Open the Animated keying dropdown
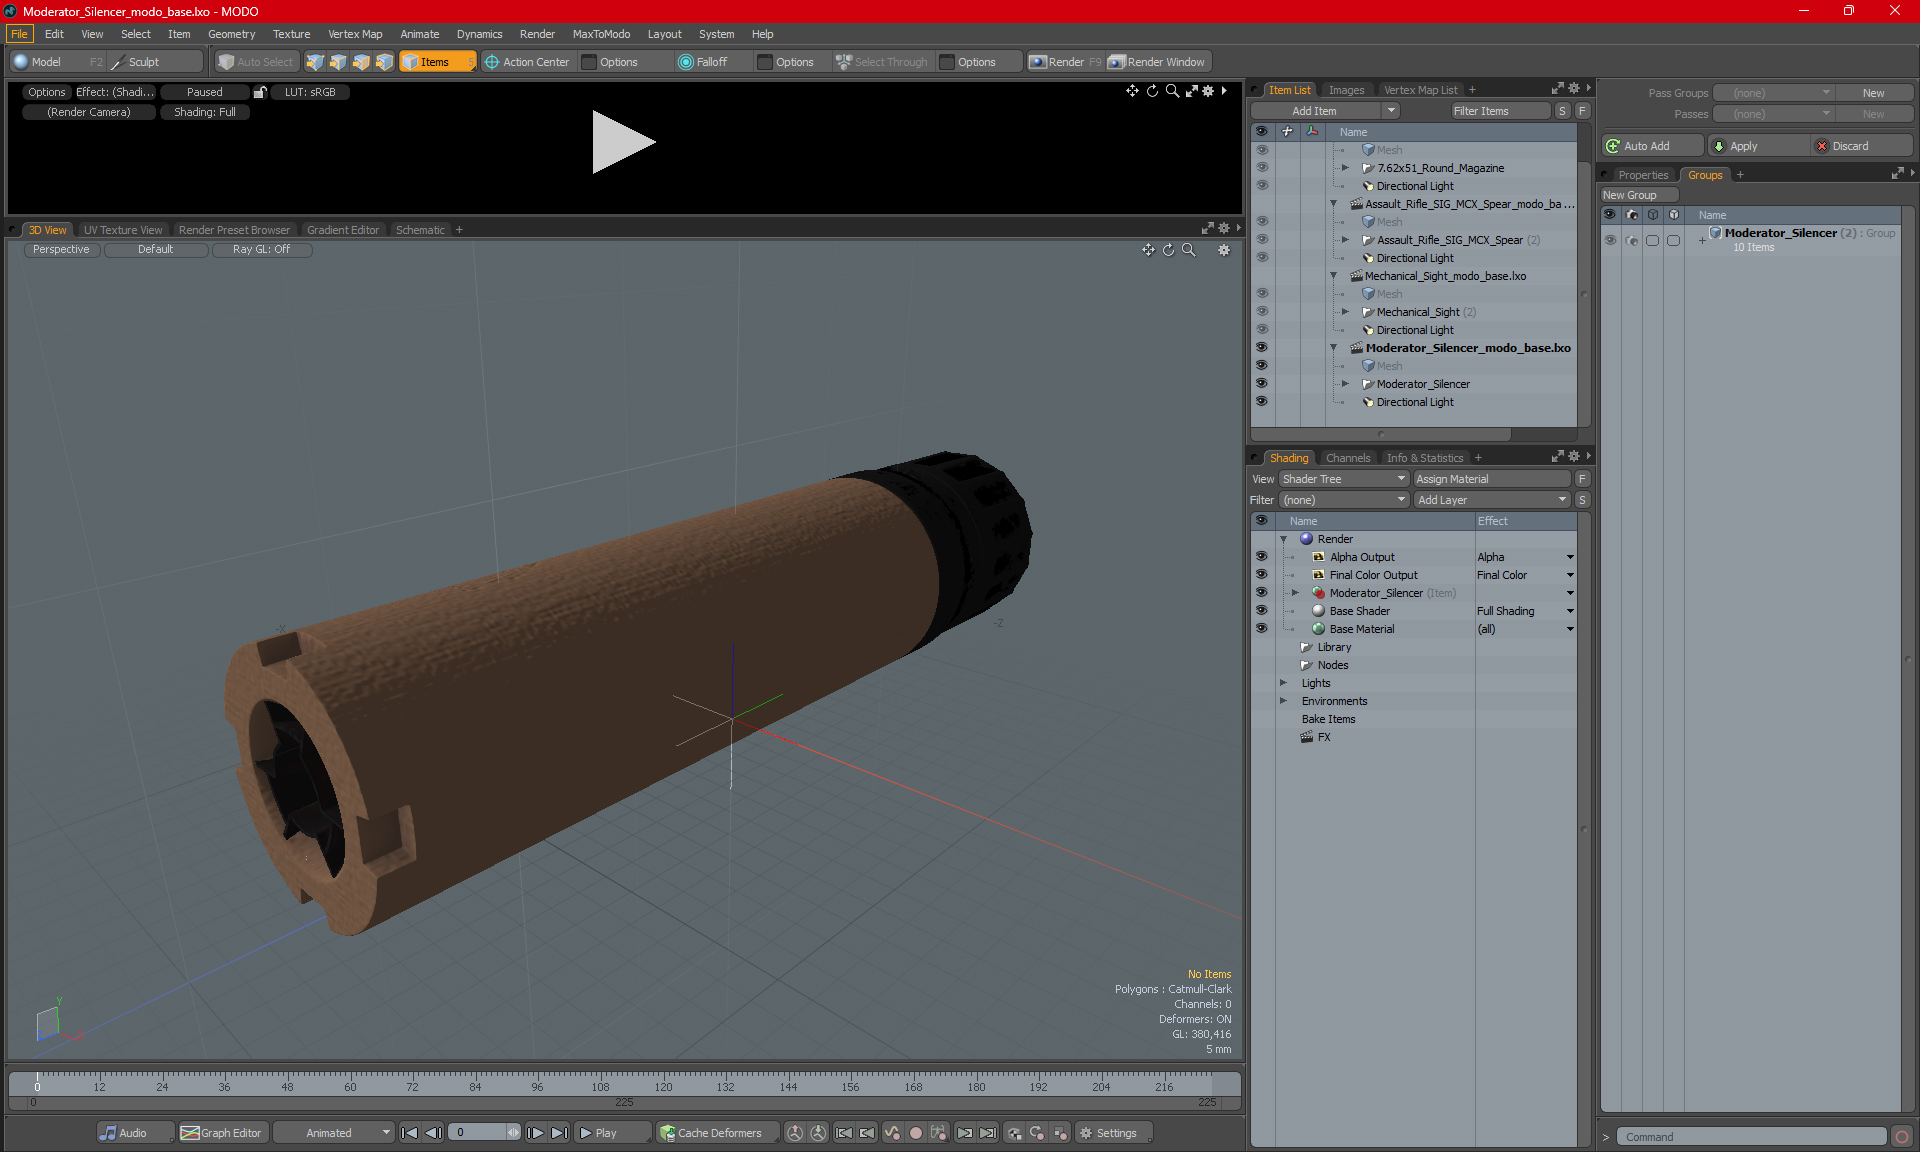This screenshot has width=1920, height=1152. [334, 1133]
